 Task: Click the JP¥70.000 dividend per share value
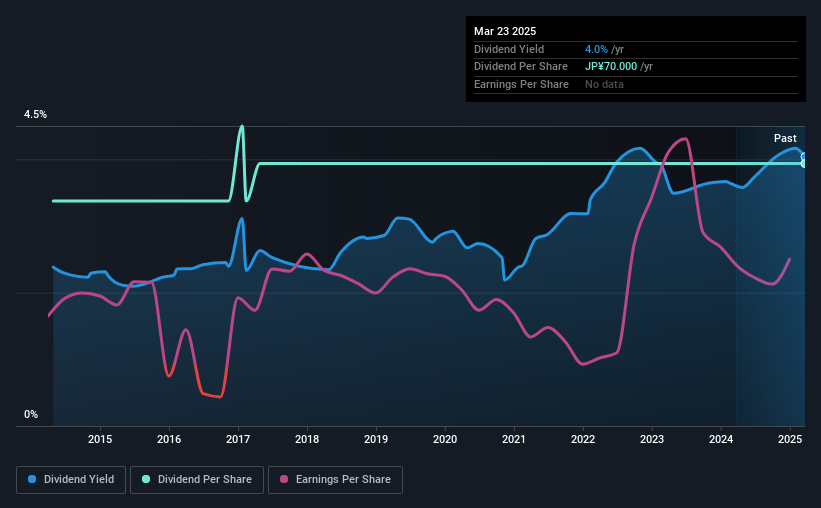coord(611,67)
